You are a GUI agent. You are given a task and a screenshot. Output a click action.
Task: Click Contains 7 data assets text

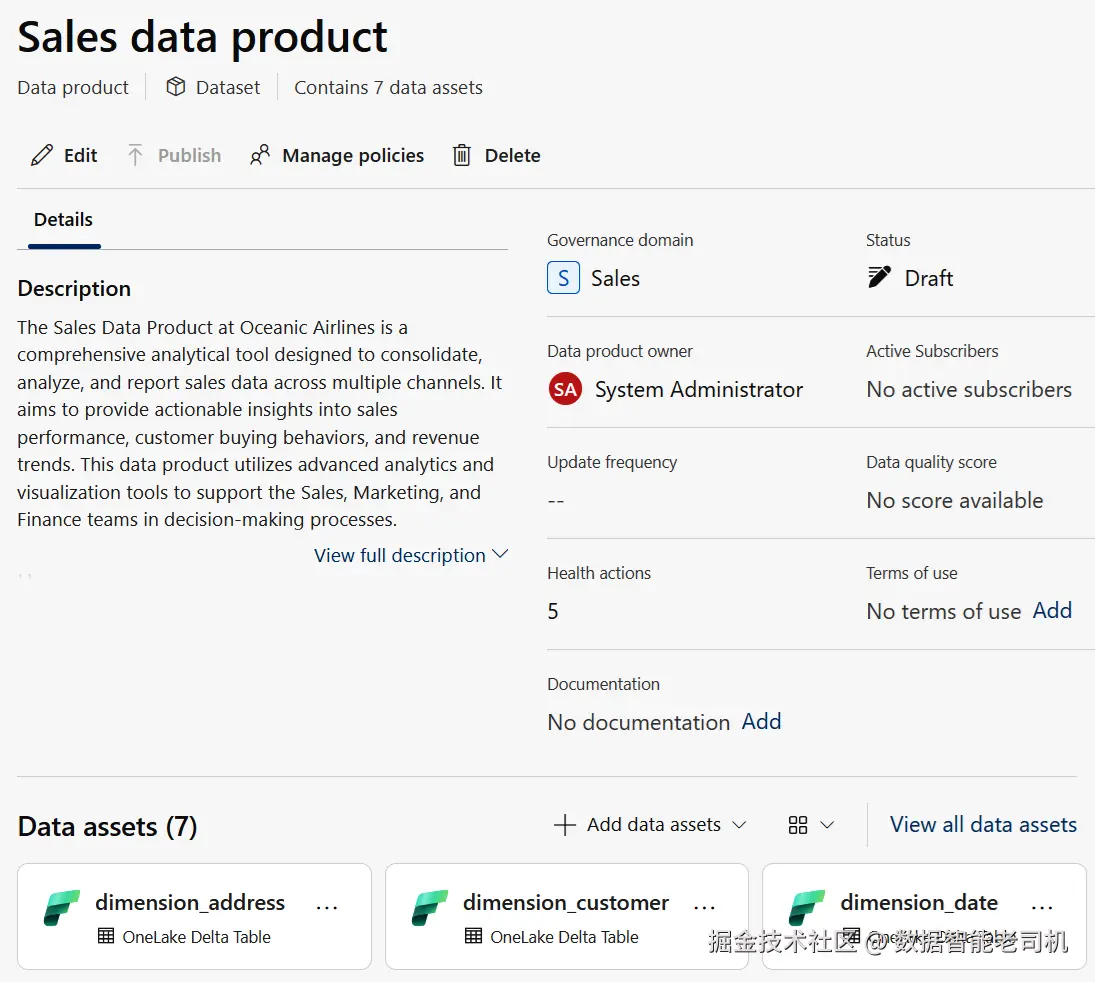(388, 87)
